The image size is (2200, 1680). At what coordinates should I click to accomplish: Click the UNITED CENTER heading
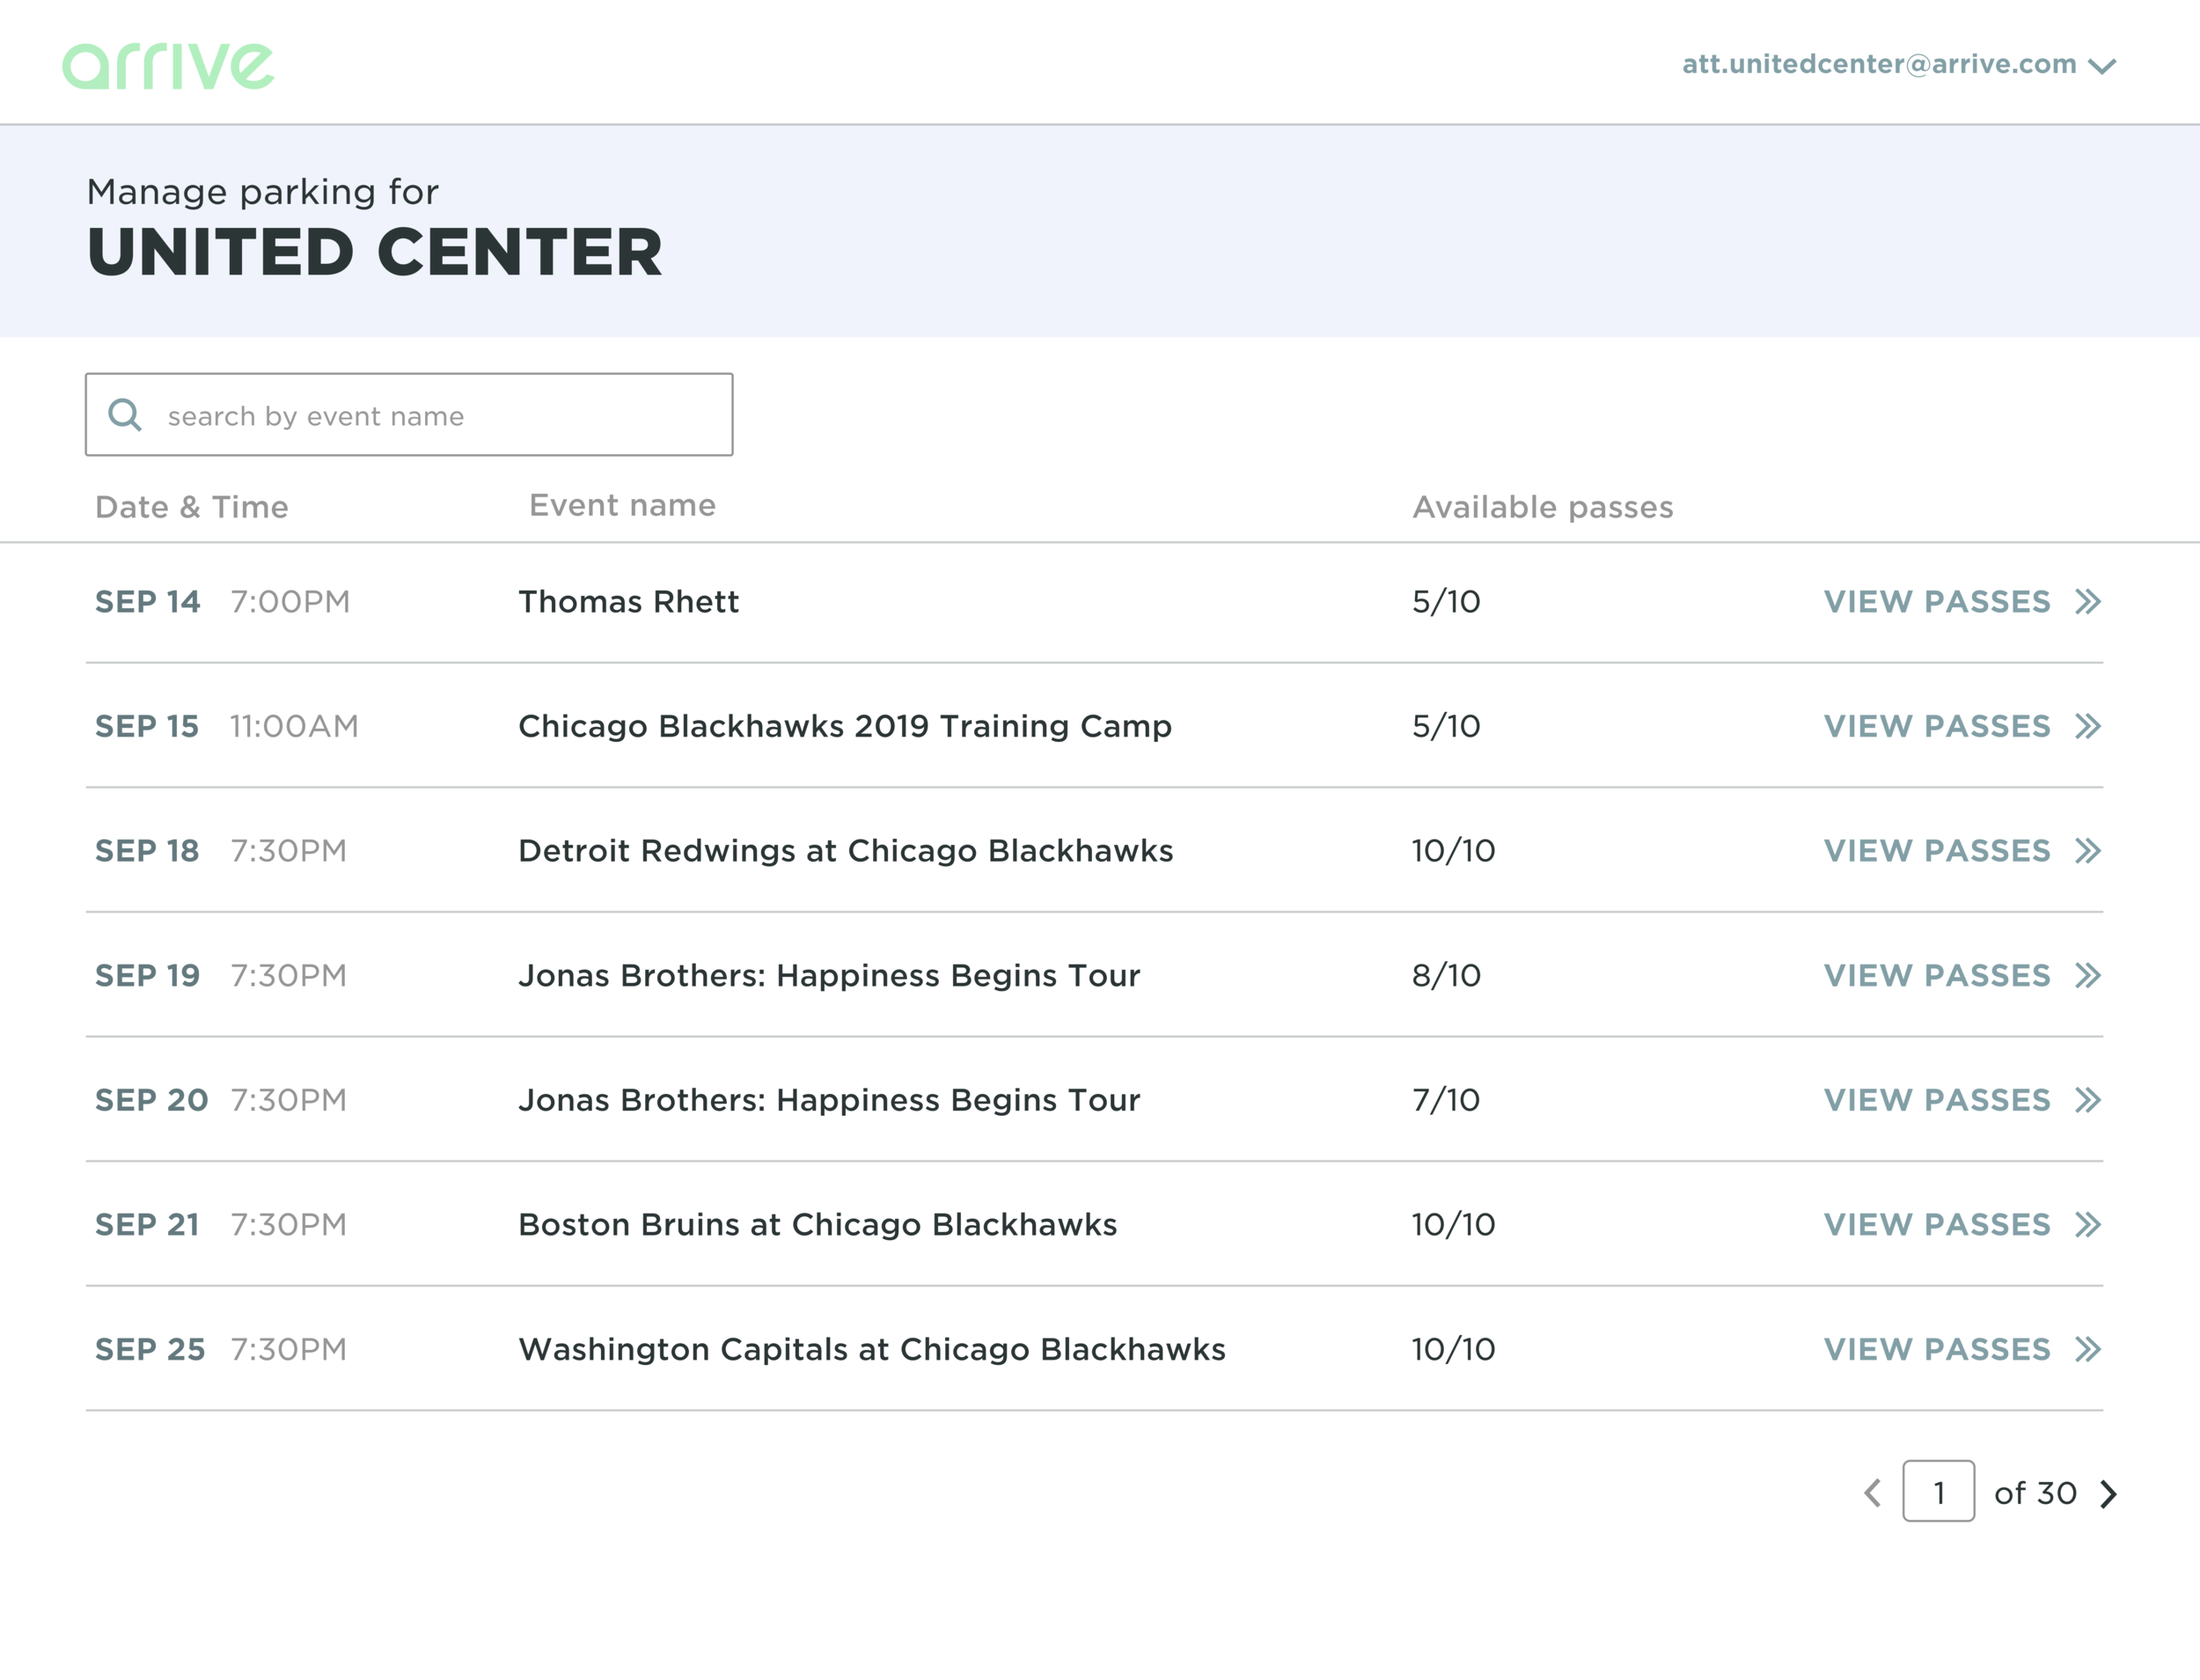click(x=375, y=251)
